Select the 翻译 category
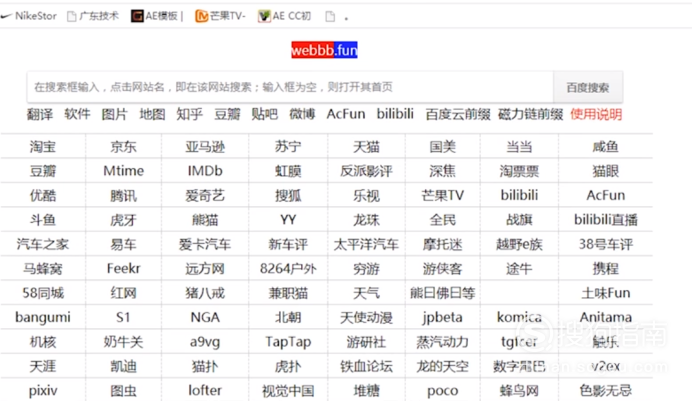Viewport: 692px width, 401px height. pyautogui.click(x=40, y=115)
